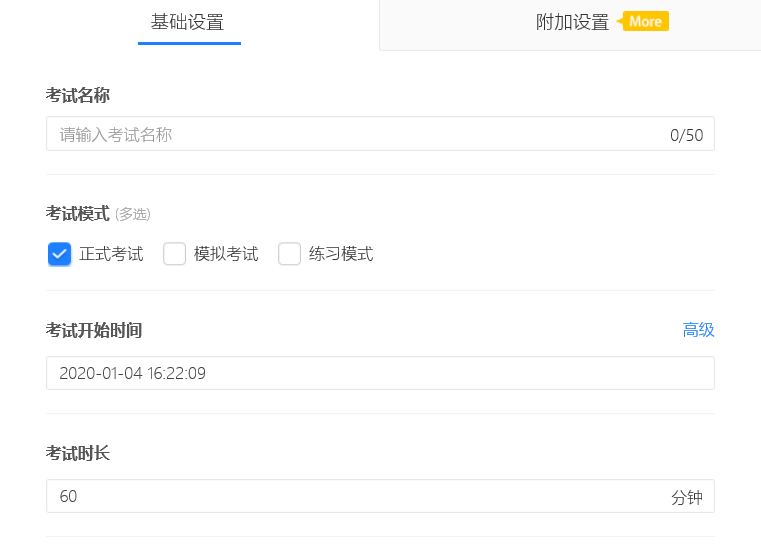Click the 考试时长 section heading

click(x=78, y=453)
